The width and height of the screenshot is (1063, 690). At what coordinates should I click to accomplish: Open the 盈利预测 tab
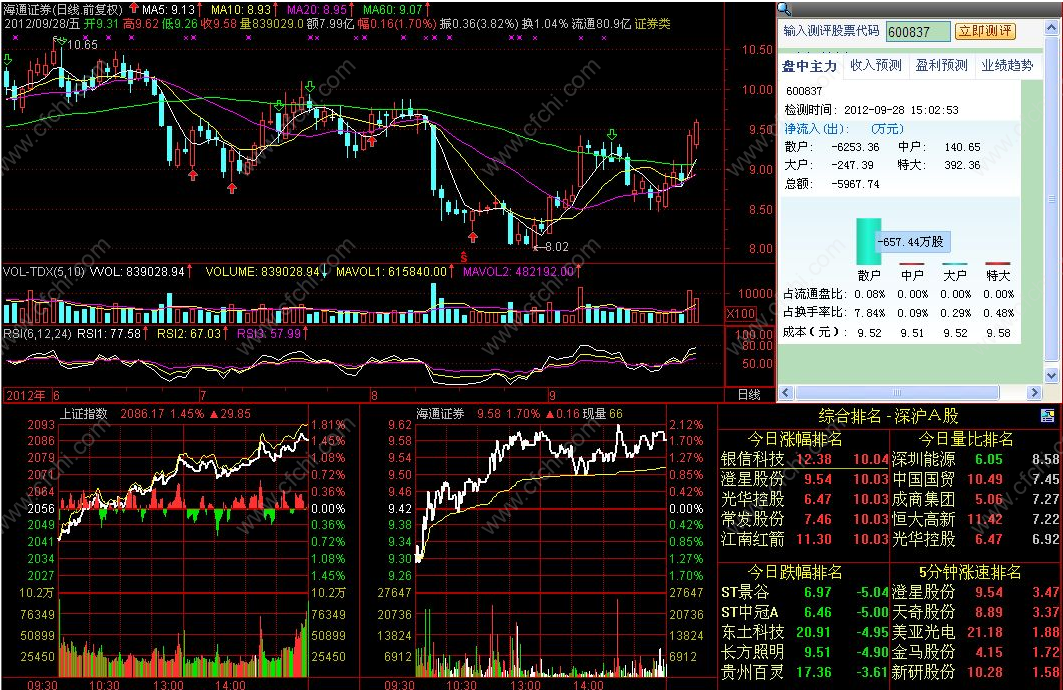941,66
